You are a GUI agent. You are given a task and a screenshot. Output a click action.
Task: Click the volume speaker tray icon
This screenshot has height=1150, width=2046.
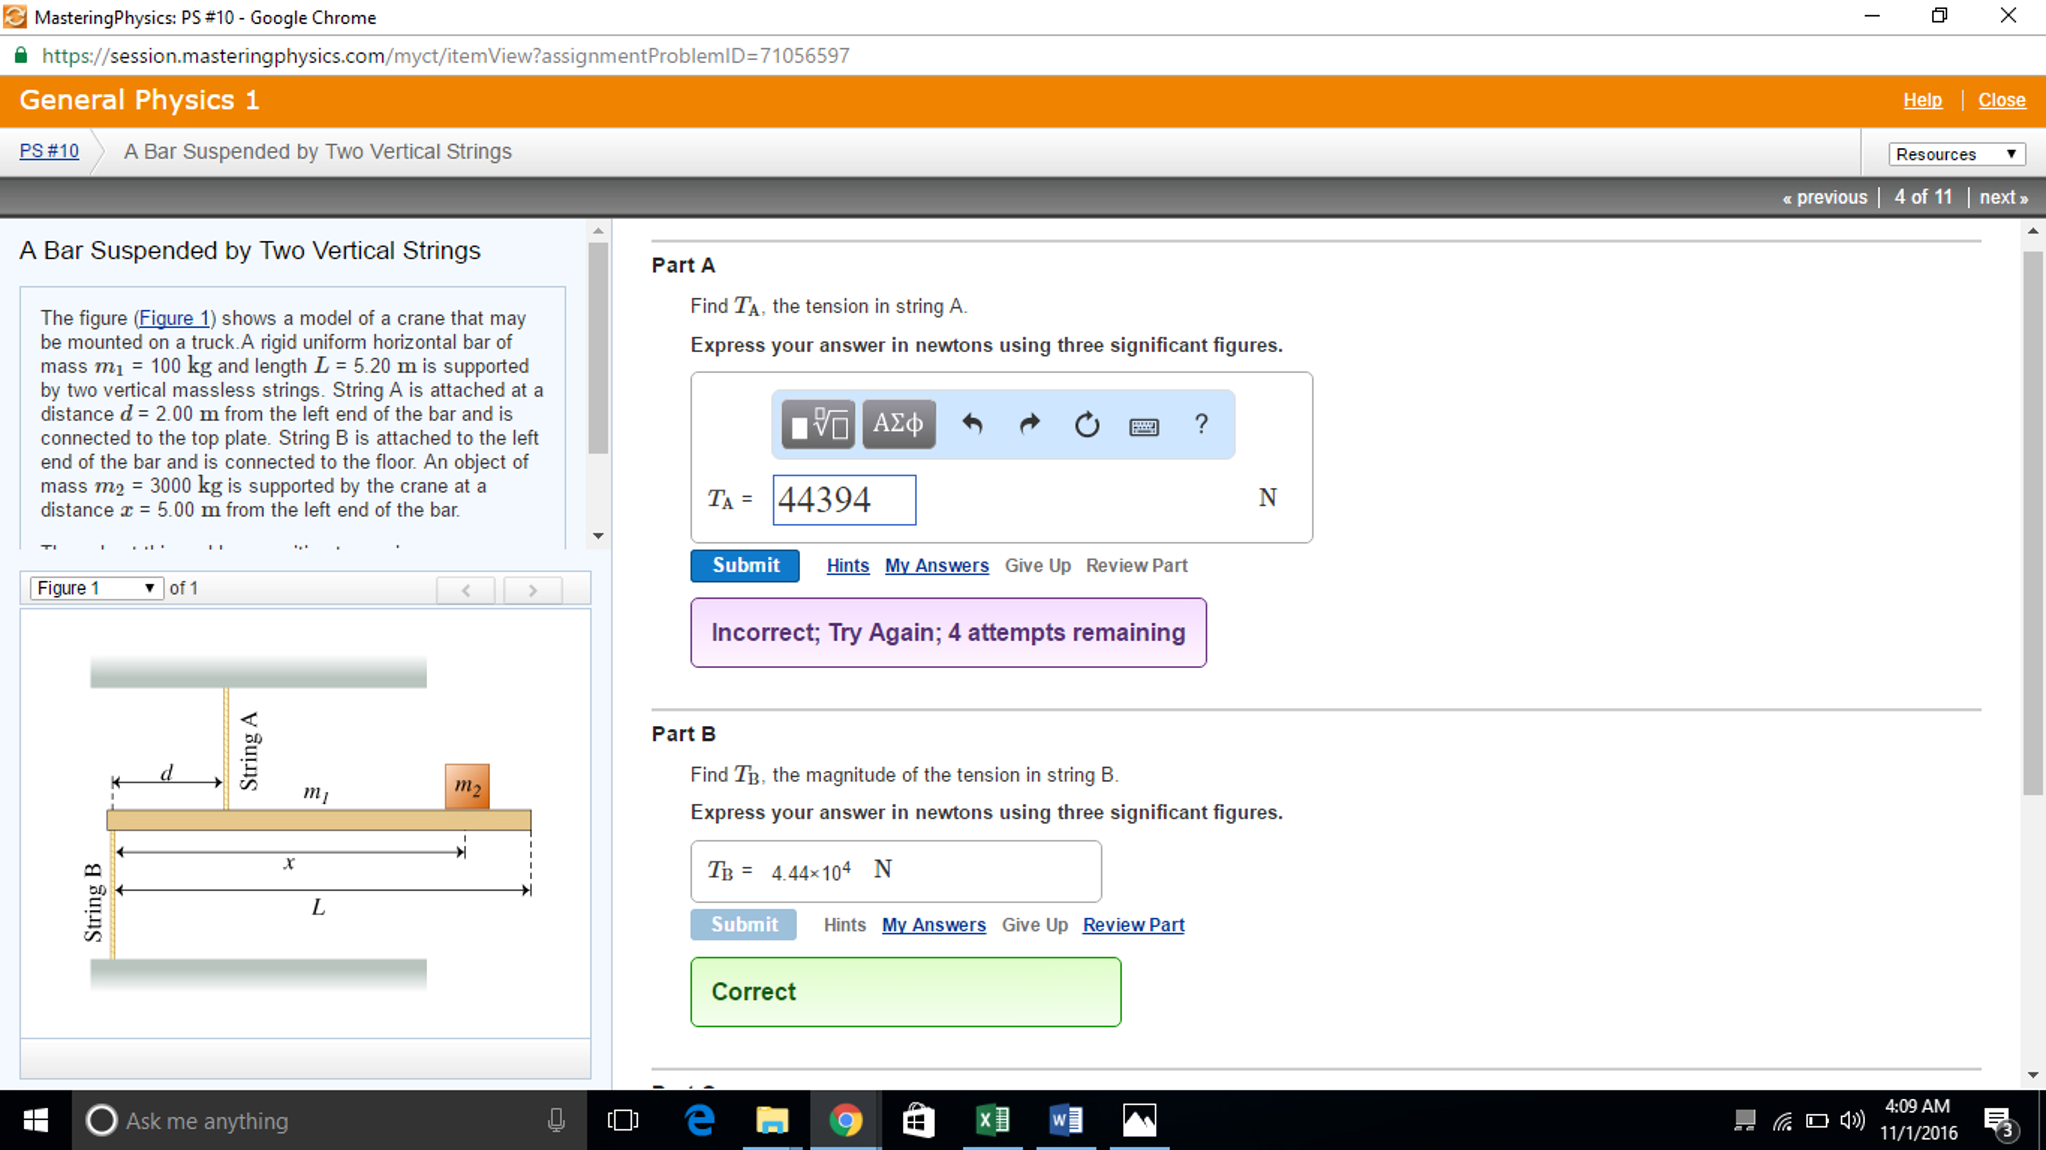click(1852, 1120)
